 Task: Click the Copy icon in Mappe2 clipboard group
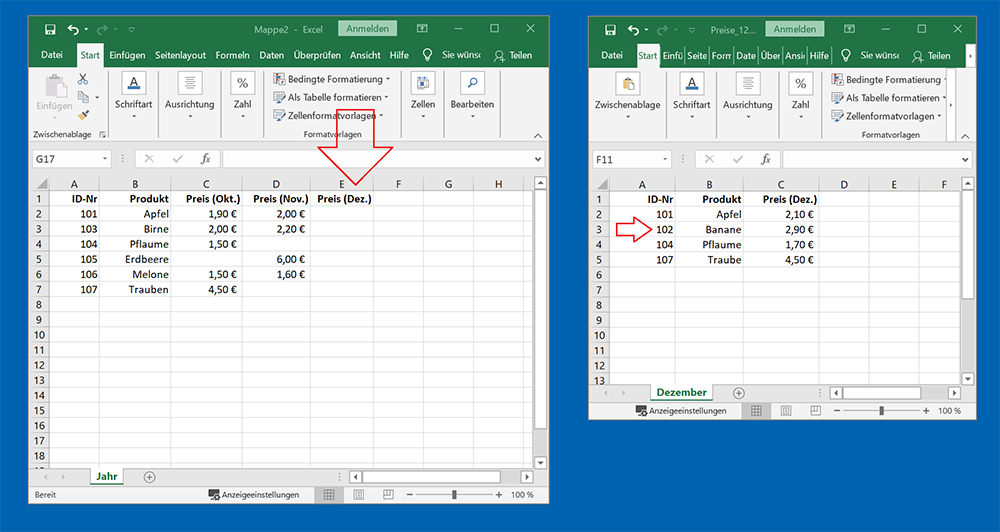click(x=83, y=97)
